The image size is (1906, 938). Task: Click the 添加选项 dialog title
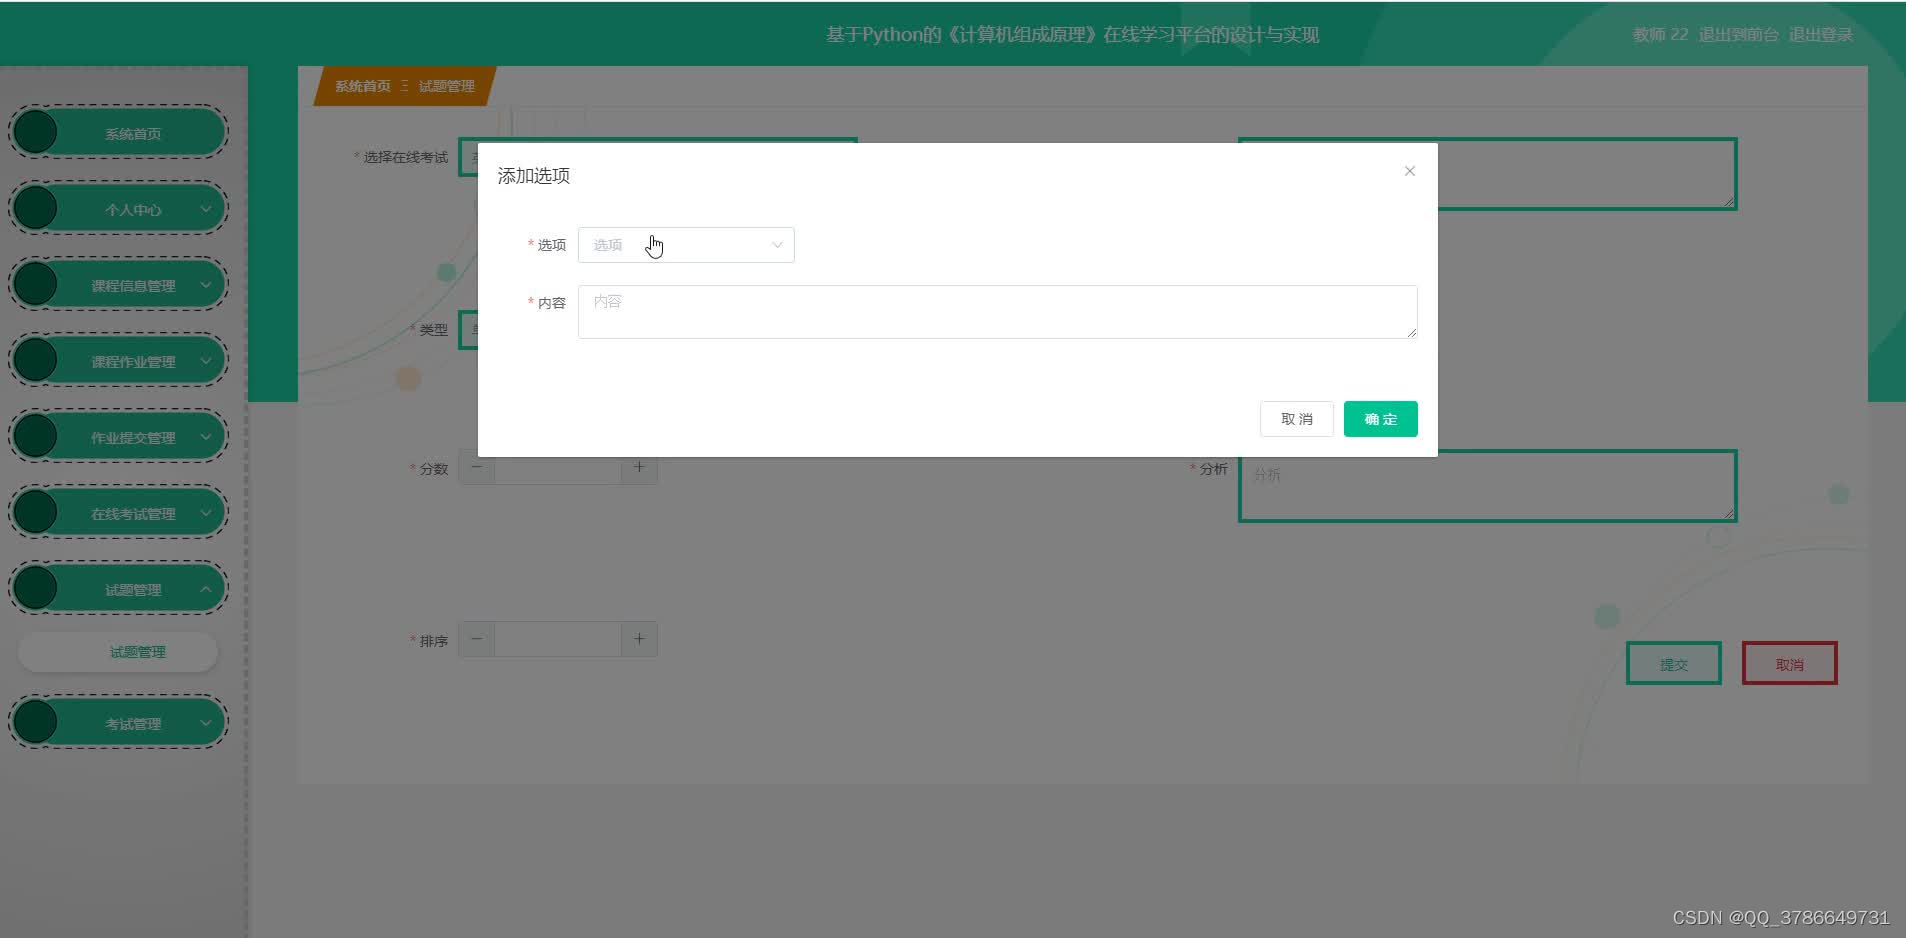[534, 176]
